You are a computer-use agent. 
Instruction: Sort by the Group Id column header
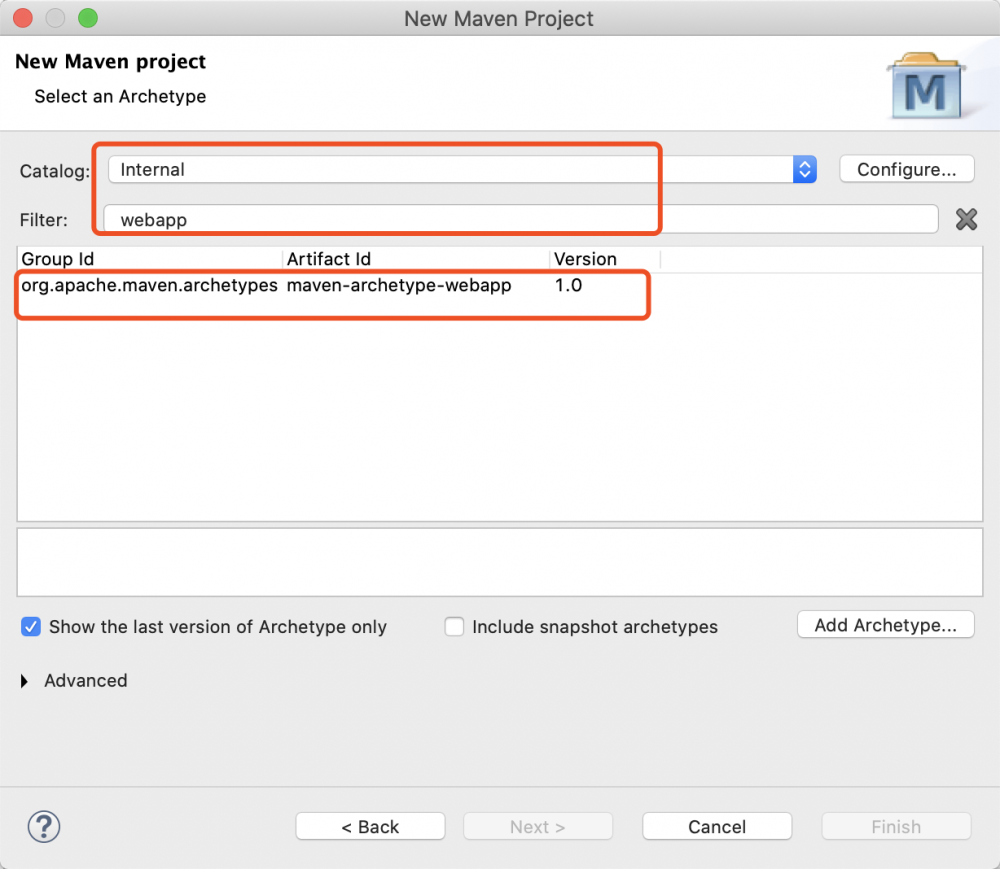(x=149, y=259)
